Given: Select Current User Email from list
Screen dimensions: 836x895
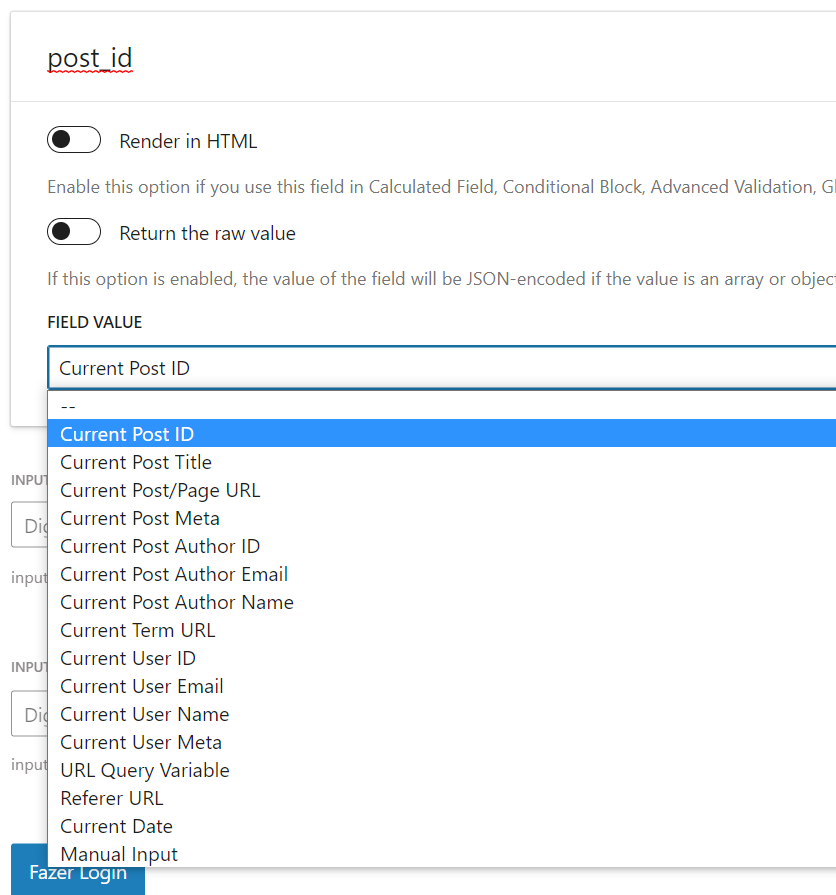Looking at the screenshot, I should (x=141, y=686).
